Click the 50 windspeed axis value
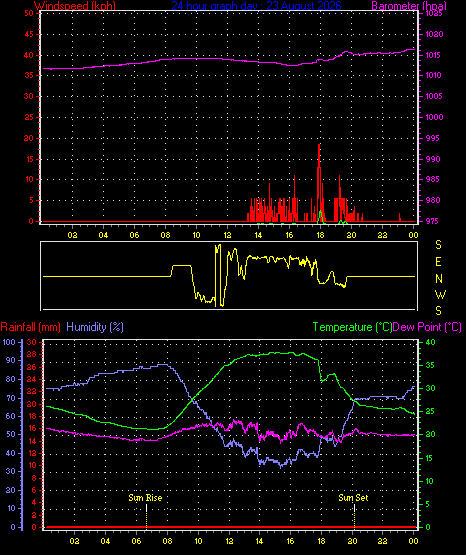The width and height of the screenshot is (466, 555). click(29, 13)
